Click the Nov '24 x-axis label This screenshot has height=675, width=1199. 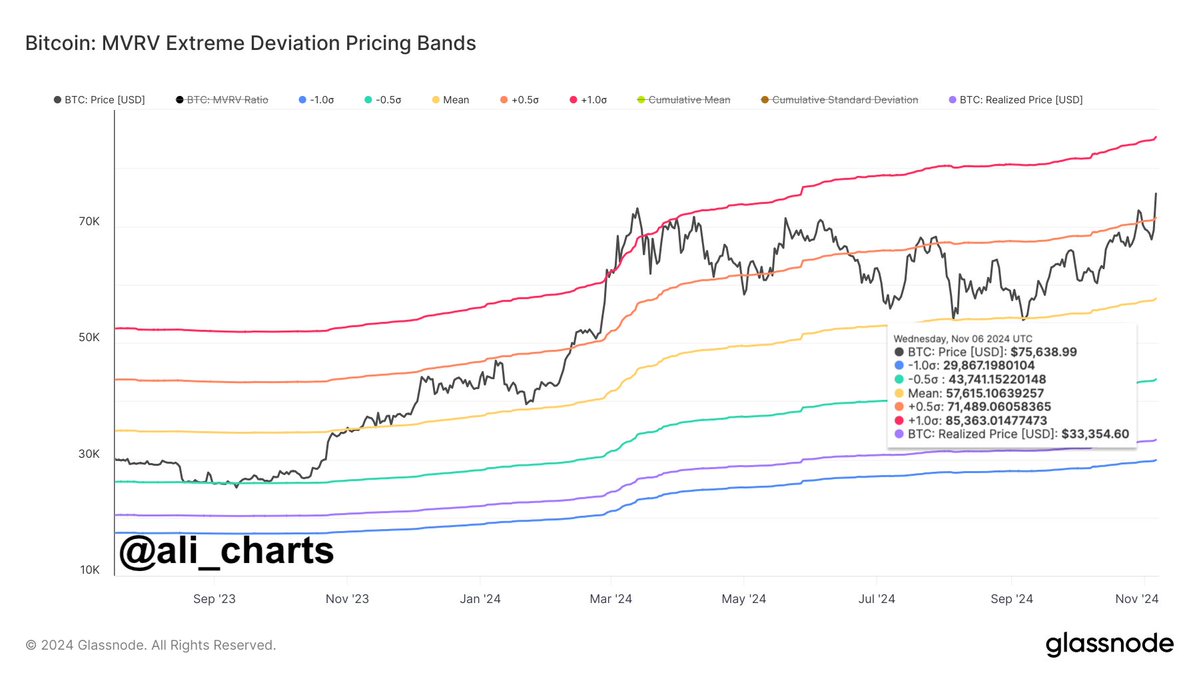pyautogui.click(x=1136, y=599)
